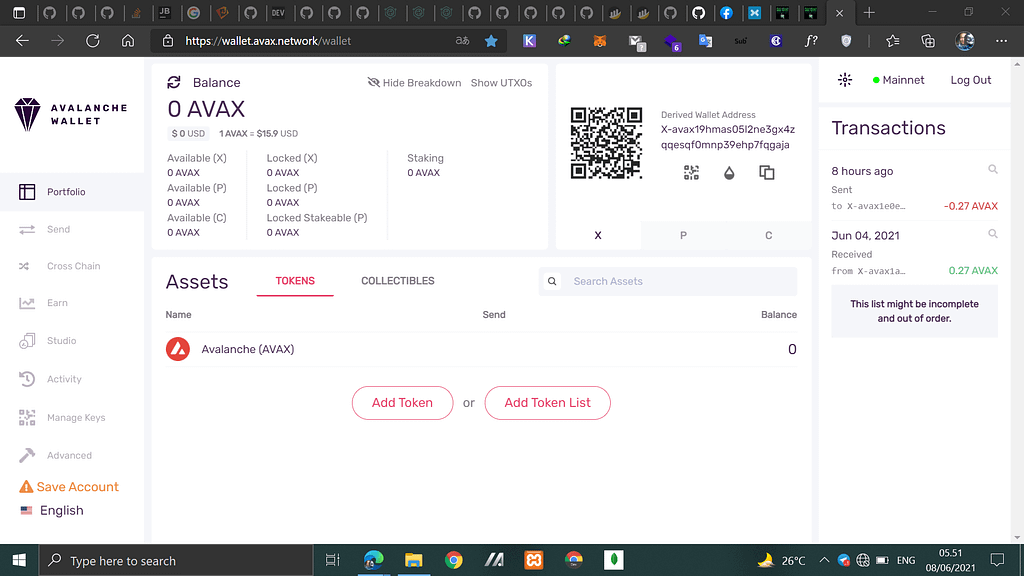Click the faucet droplet icon
The image size is (1024, 576).
(x=729, y=172)
